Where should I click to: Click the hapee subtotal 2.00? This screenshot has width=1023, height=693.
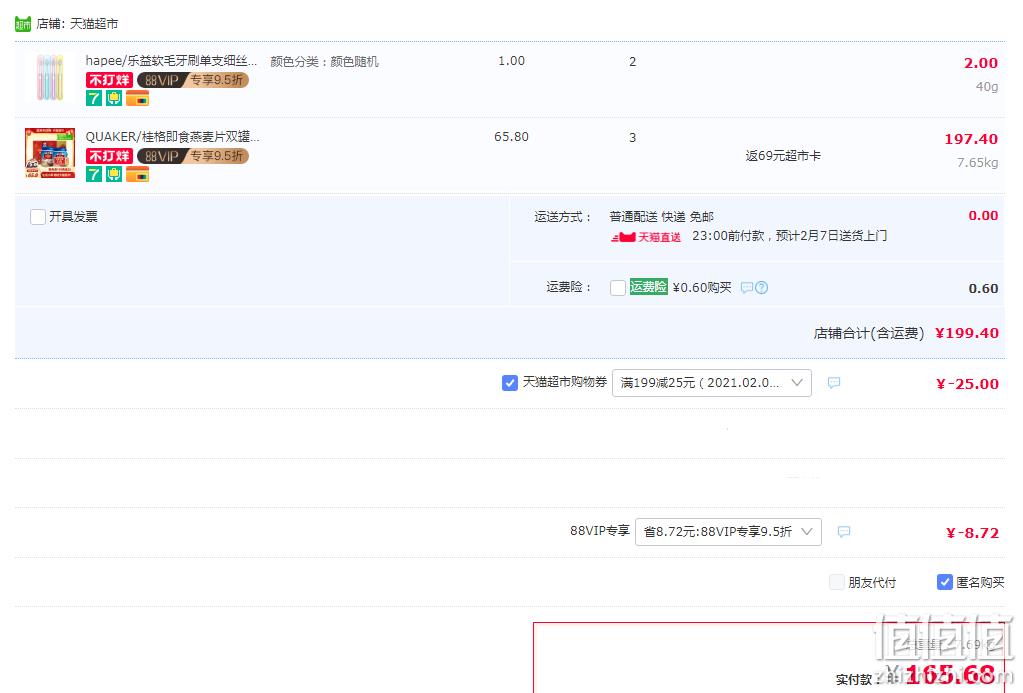(981, 63)
